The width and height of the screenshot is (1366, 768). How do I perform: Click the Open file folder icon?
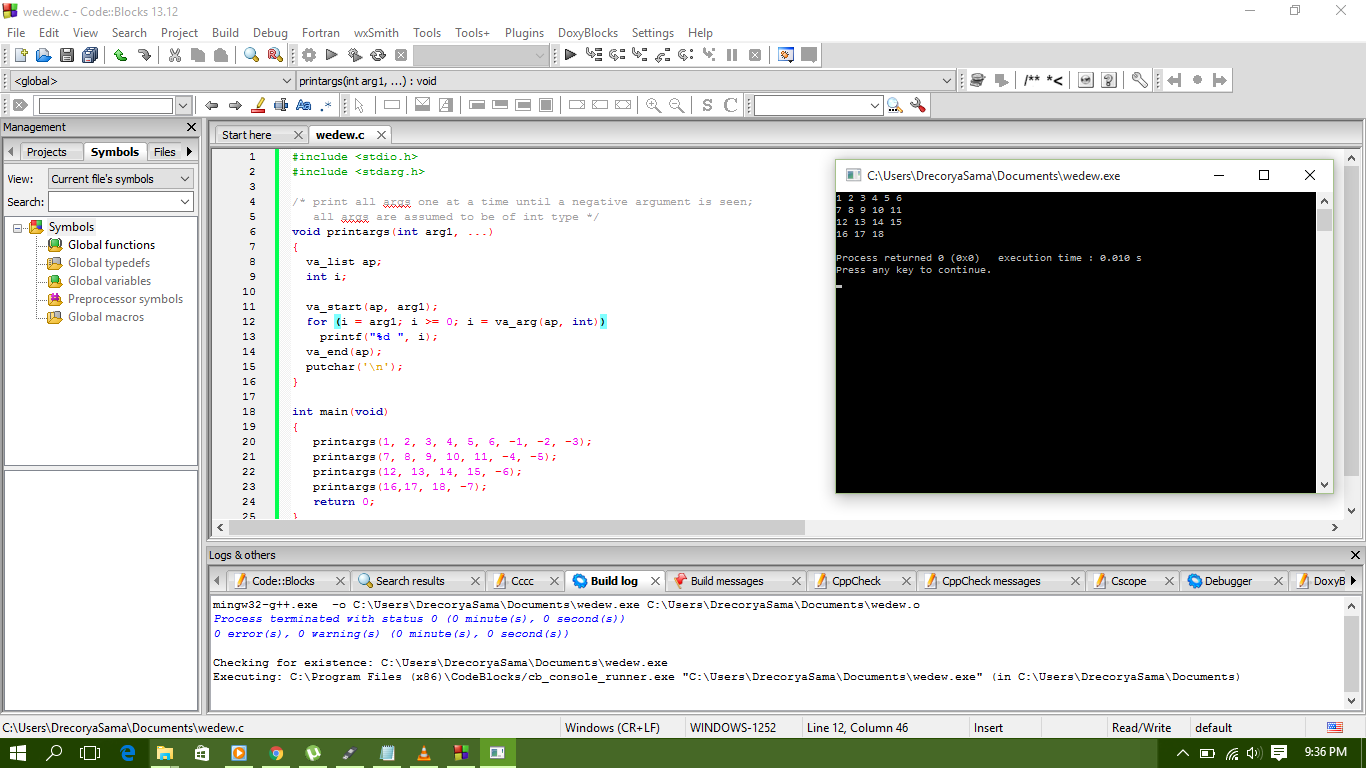[x=43, y=55]
